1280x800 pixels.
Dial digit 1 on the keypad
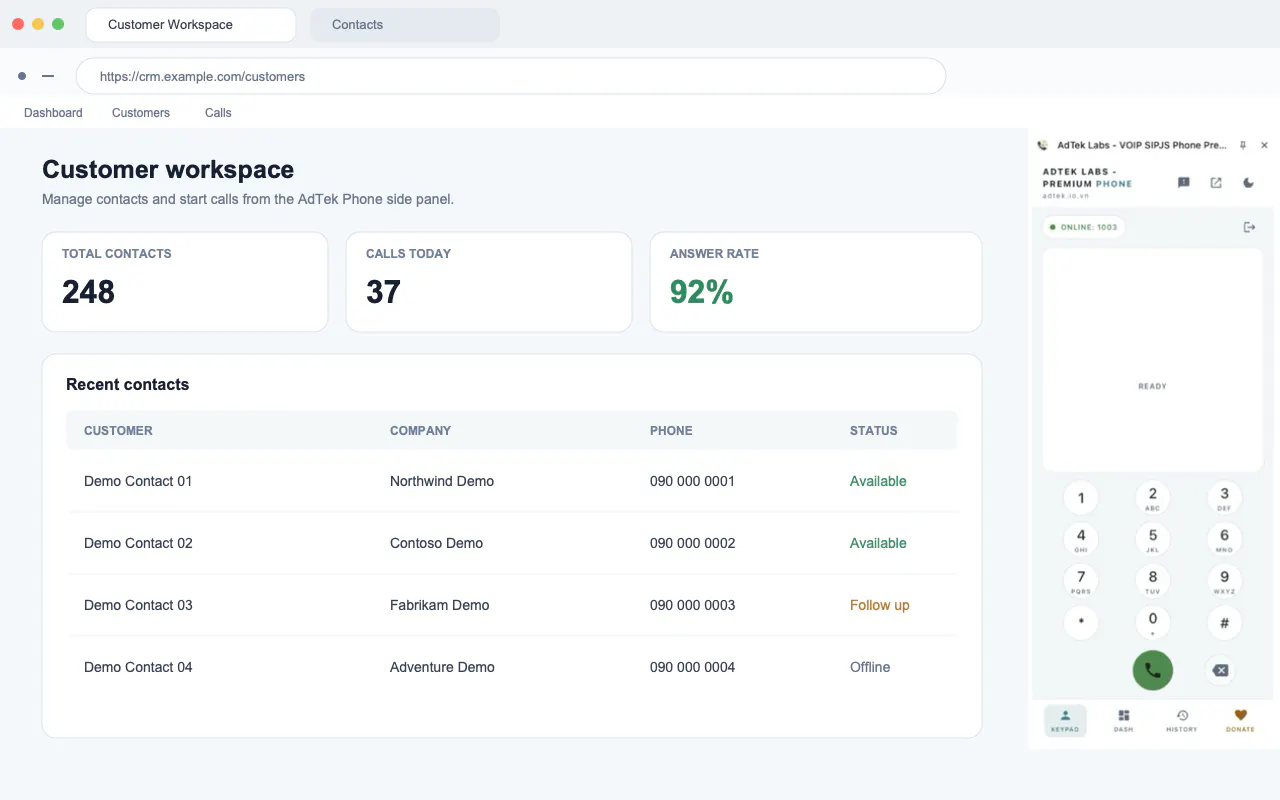tap(1081, 498)
